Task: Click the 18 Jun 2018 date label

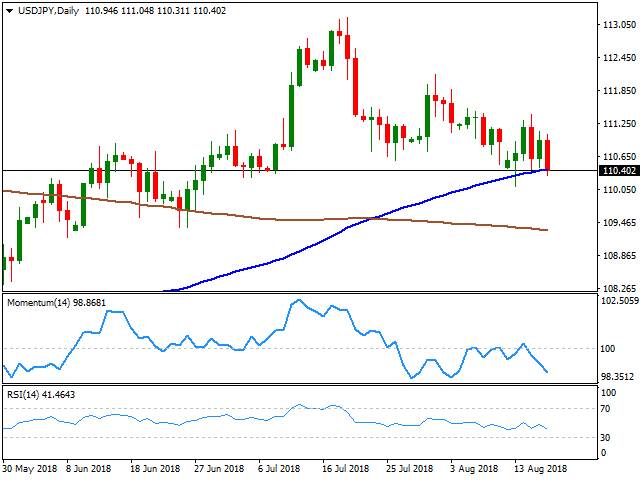Action: point(155,469)
